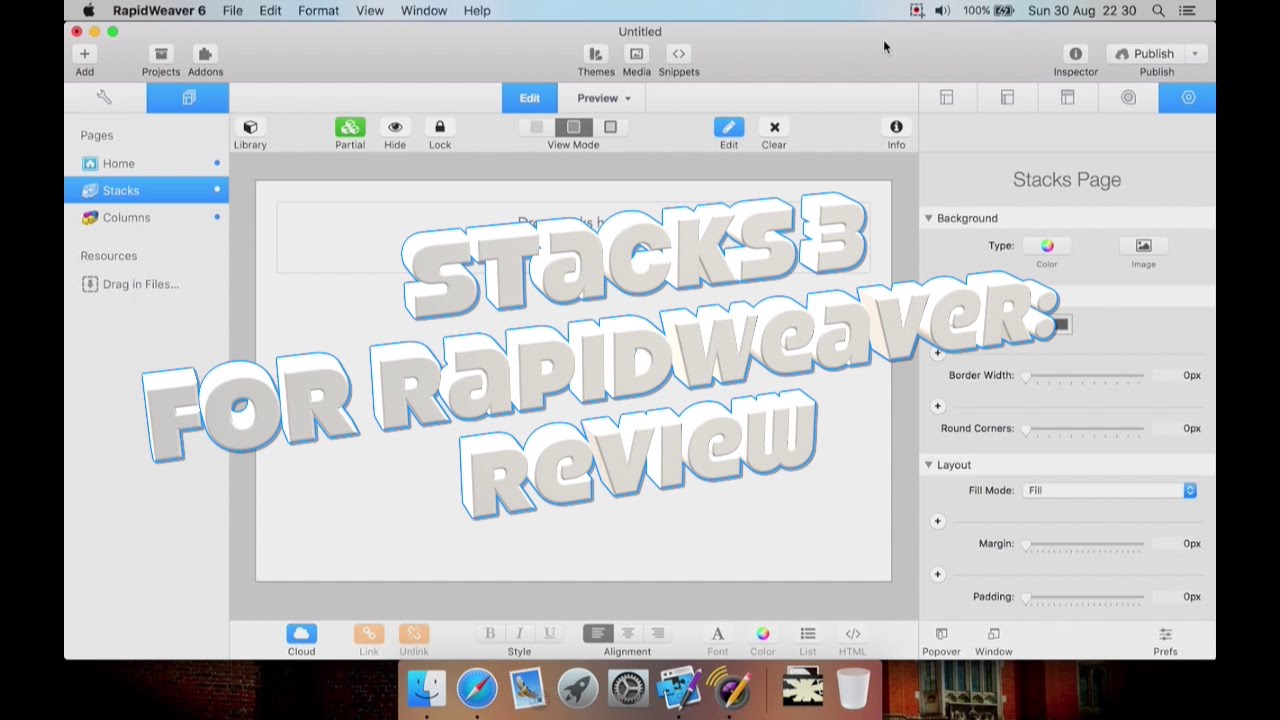Open the Format menu
This screenshot has width=1280, height=720.
318,10
